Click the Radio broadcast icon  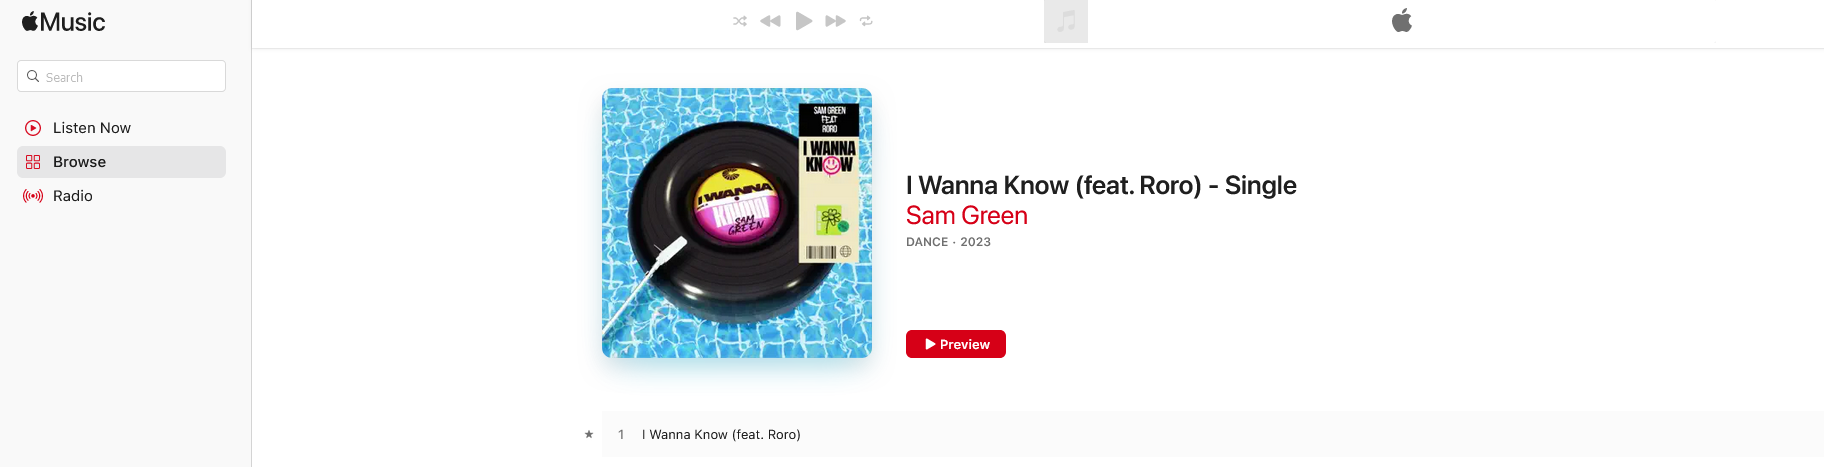[x=33, y=196]
